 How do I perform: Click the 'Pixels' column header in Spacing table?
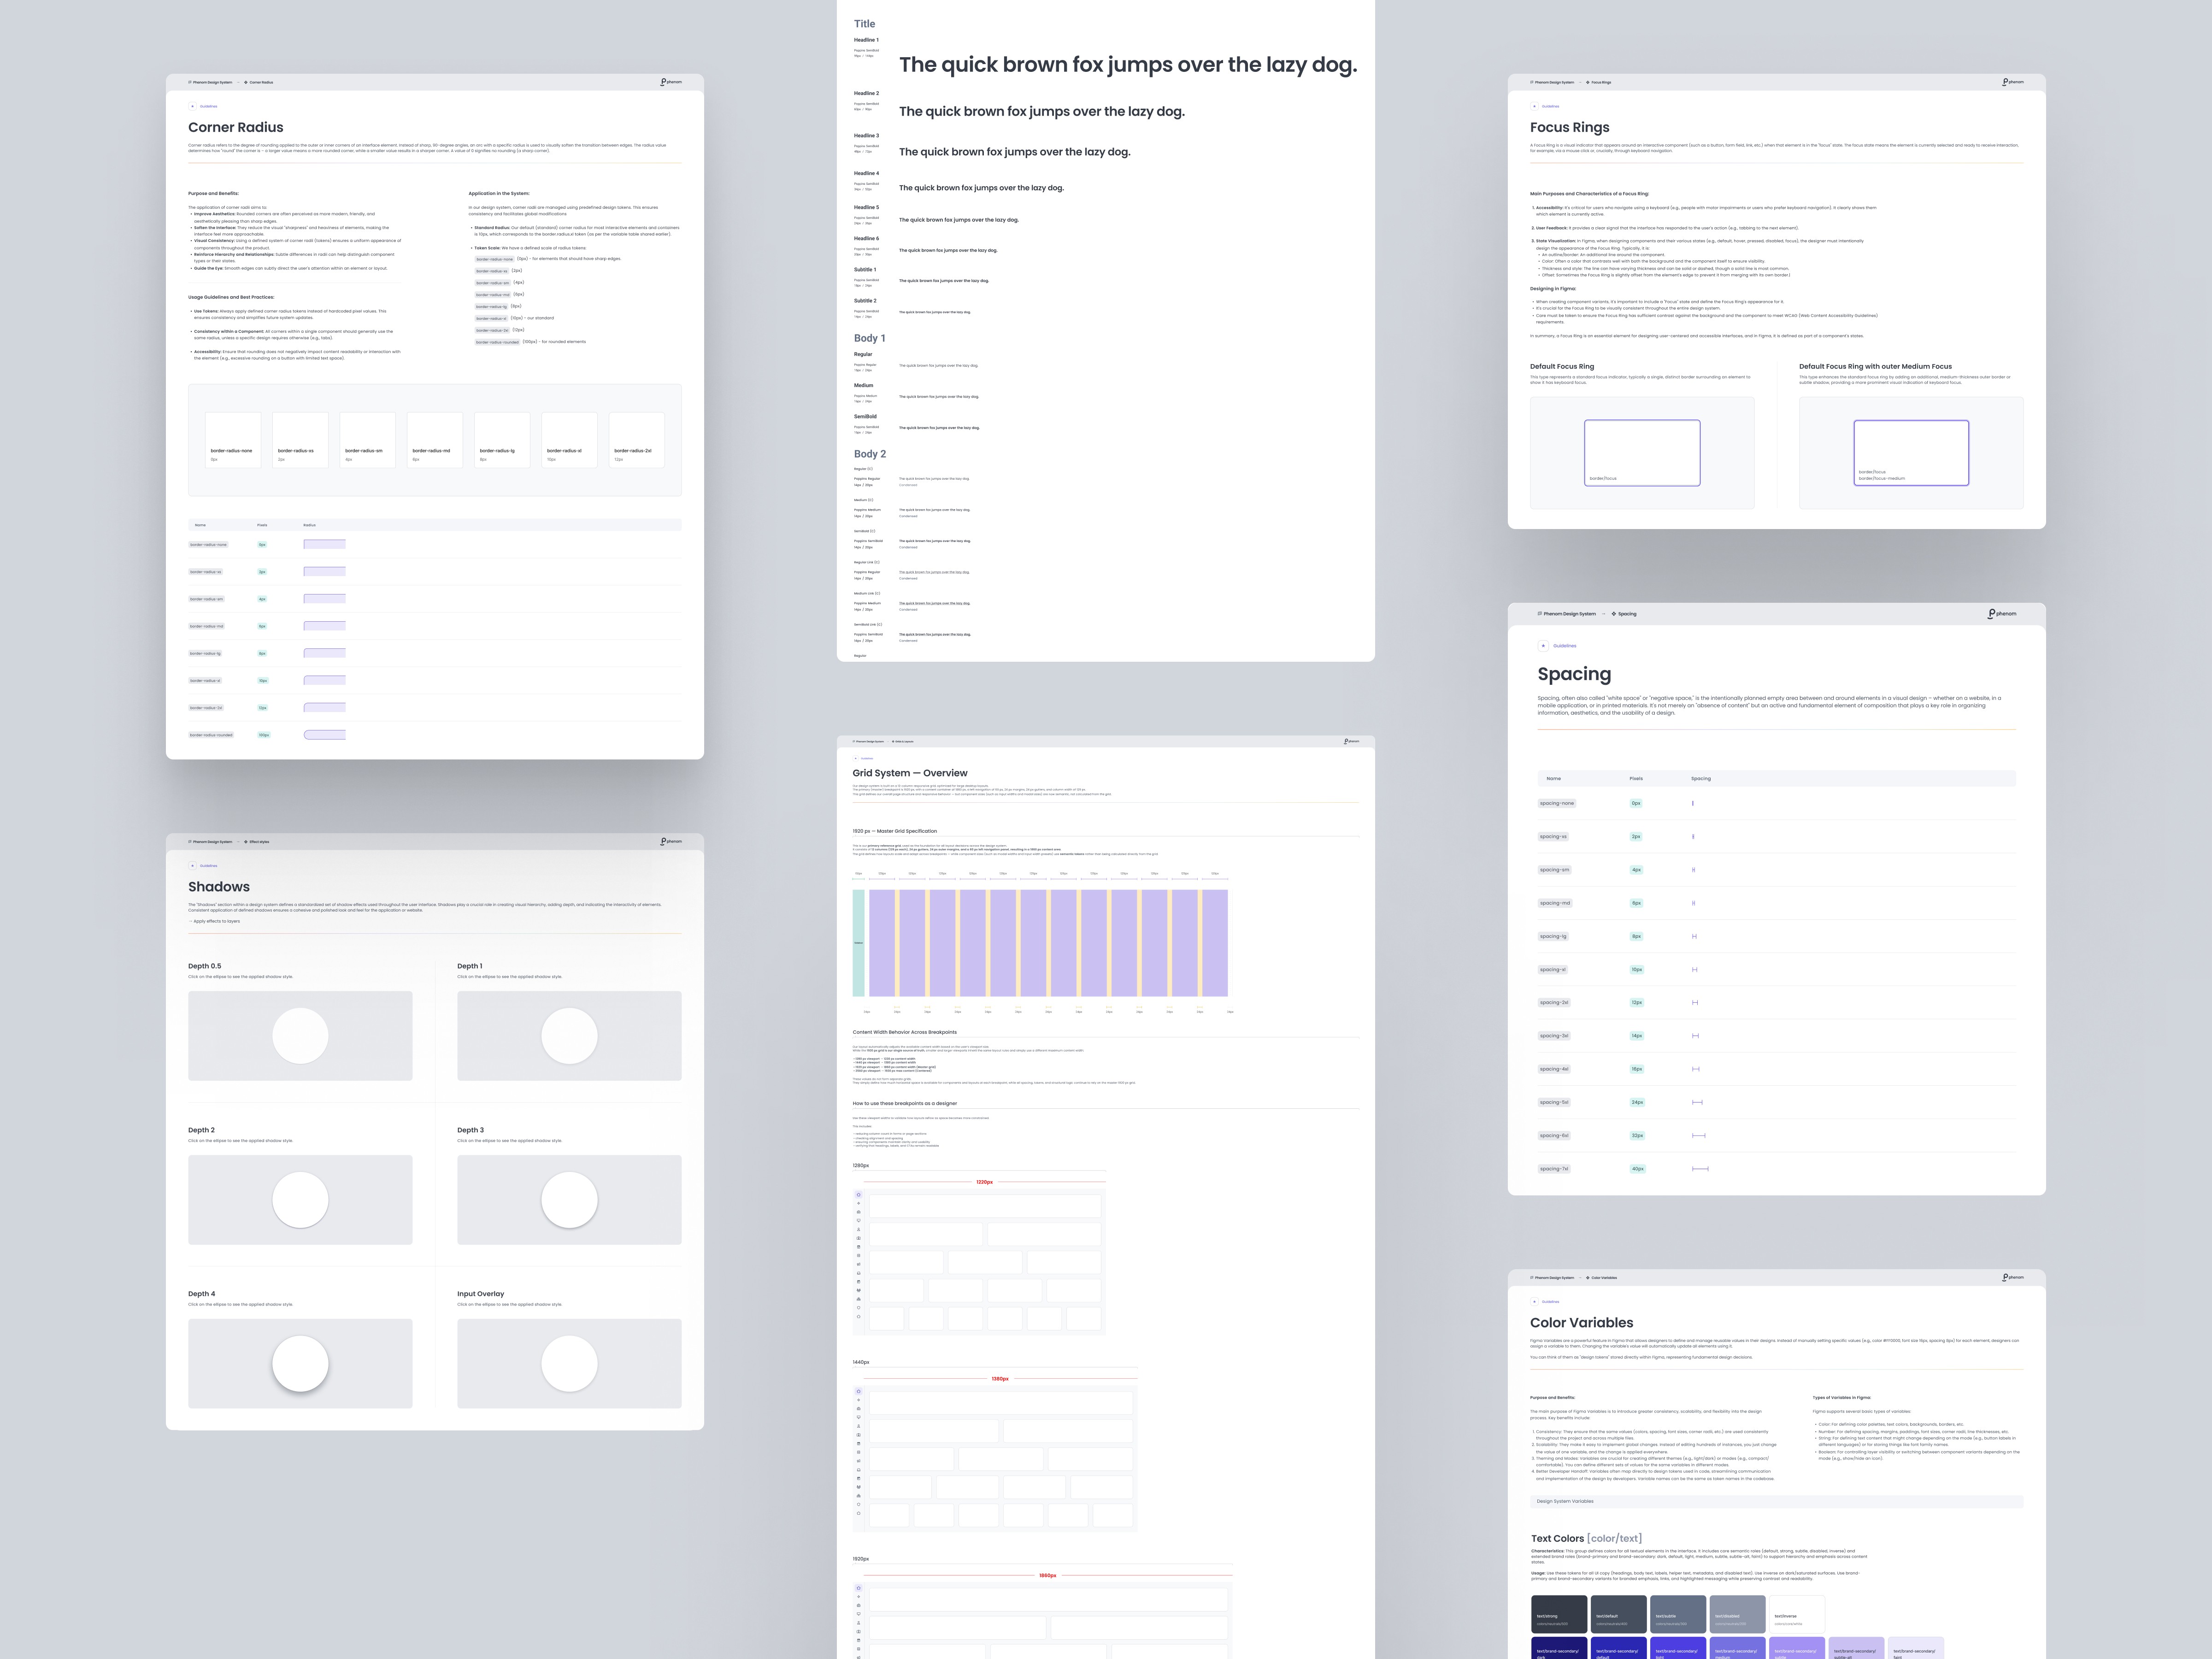(1636, 779)
